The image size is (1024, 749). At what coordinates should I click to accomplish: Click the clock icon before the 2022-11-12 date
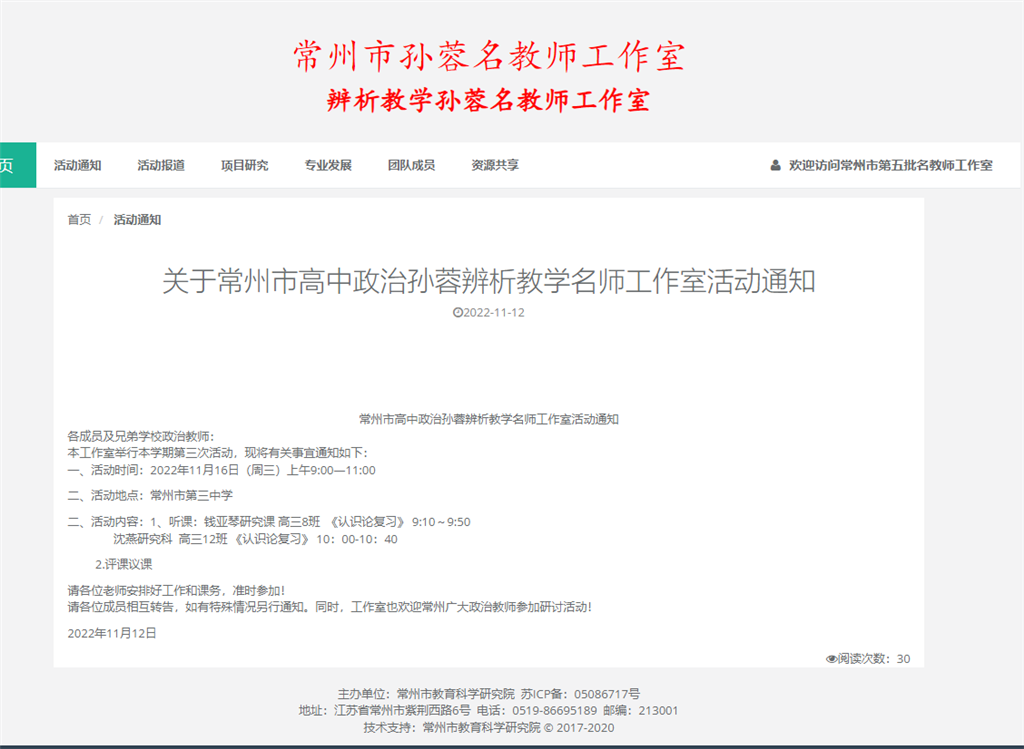coord(458,312)
